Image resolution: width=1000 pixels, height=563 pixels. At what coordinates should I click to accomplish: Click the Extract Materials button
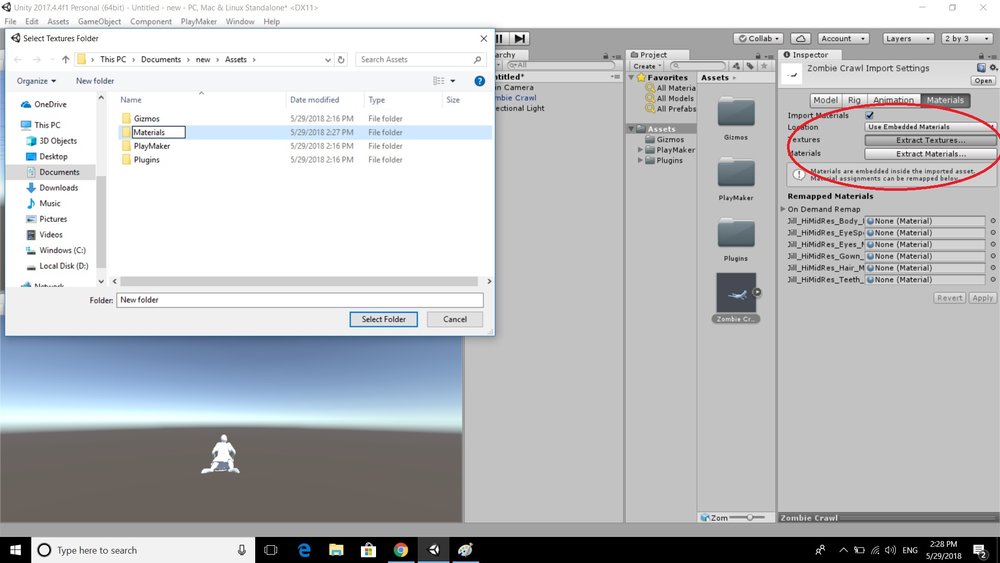point(930,154)
